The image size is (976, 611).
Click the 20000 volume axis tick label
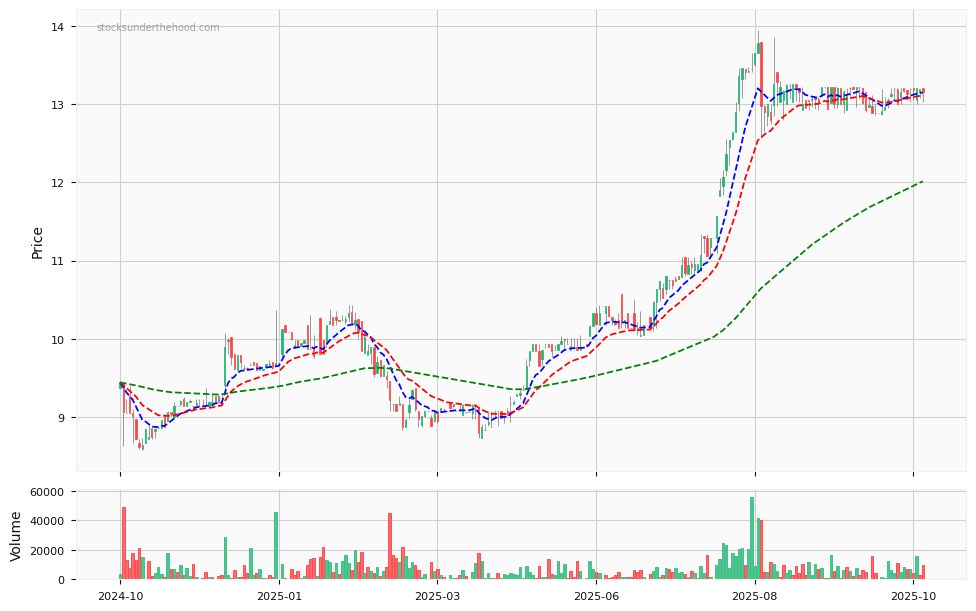point(48,551)
